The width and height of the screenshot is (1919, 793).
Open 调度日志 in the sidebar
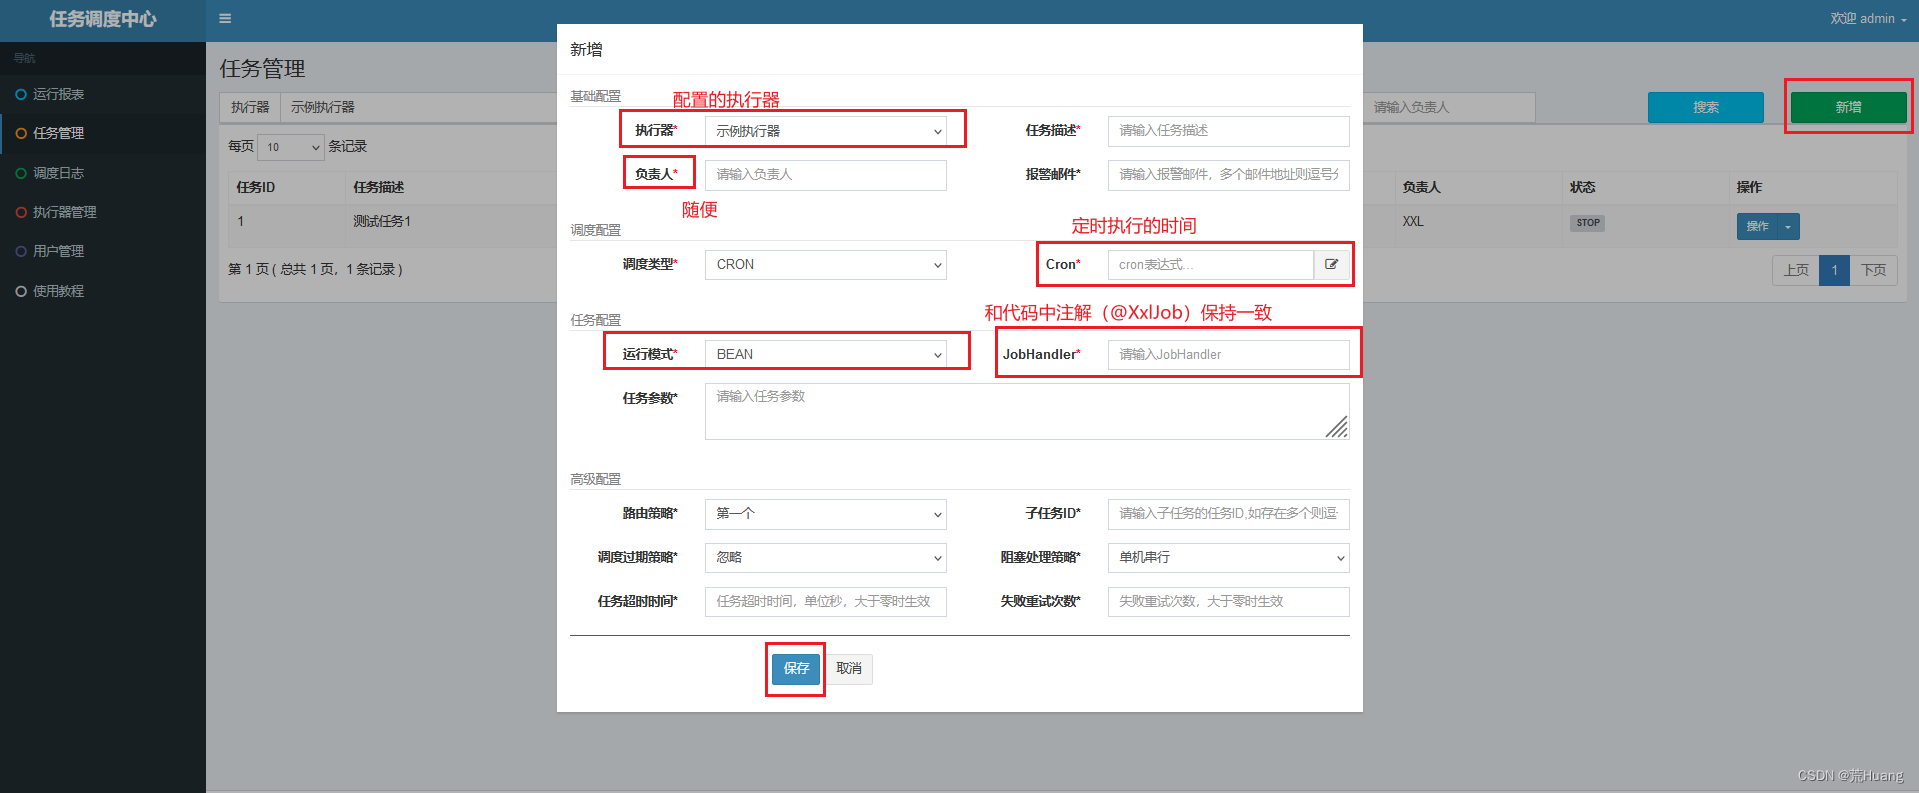tap(103, 173)
